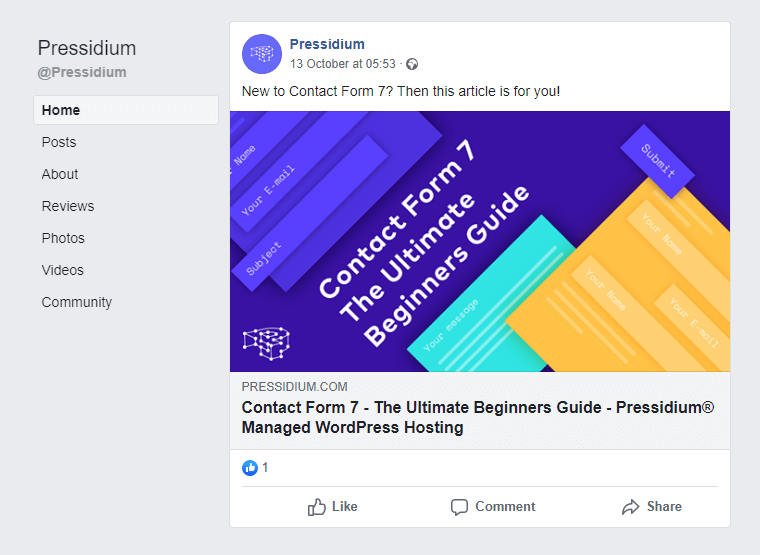The height and width of the screenshot is (555, 760).
Task: Click the Pressidium profile avatar icon
Action: [x=262, y=54]
